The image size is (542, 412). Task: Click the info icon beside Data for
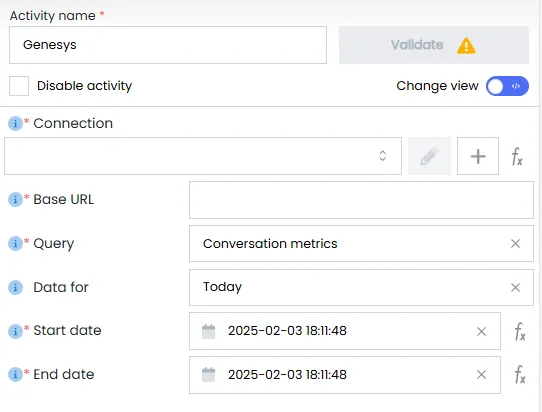15,287
